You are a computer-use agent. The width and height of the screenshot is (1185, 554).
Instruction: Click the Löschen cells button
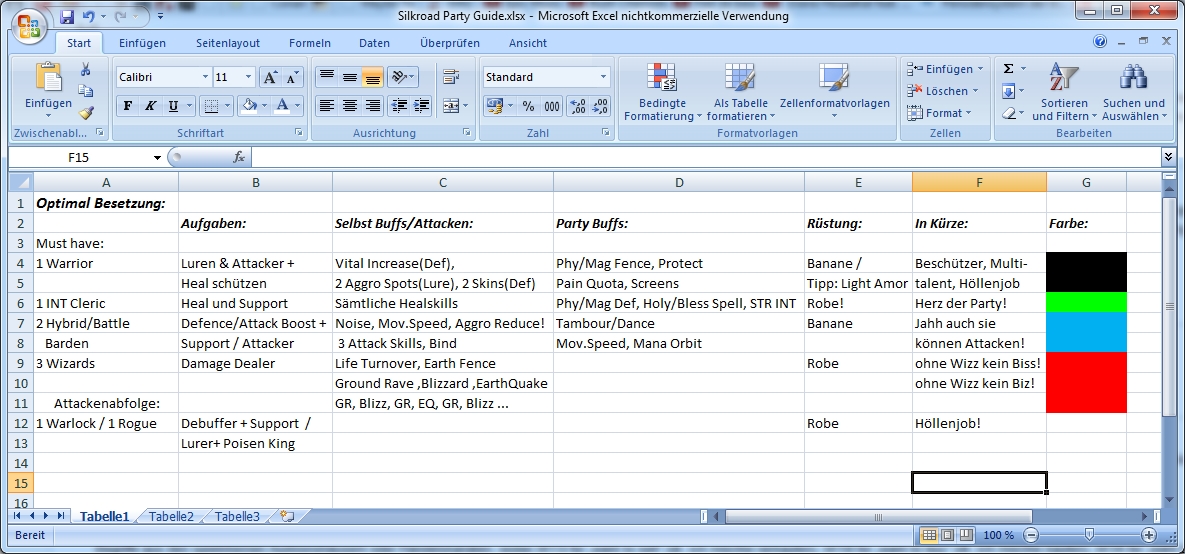point(940,91)
